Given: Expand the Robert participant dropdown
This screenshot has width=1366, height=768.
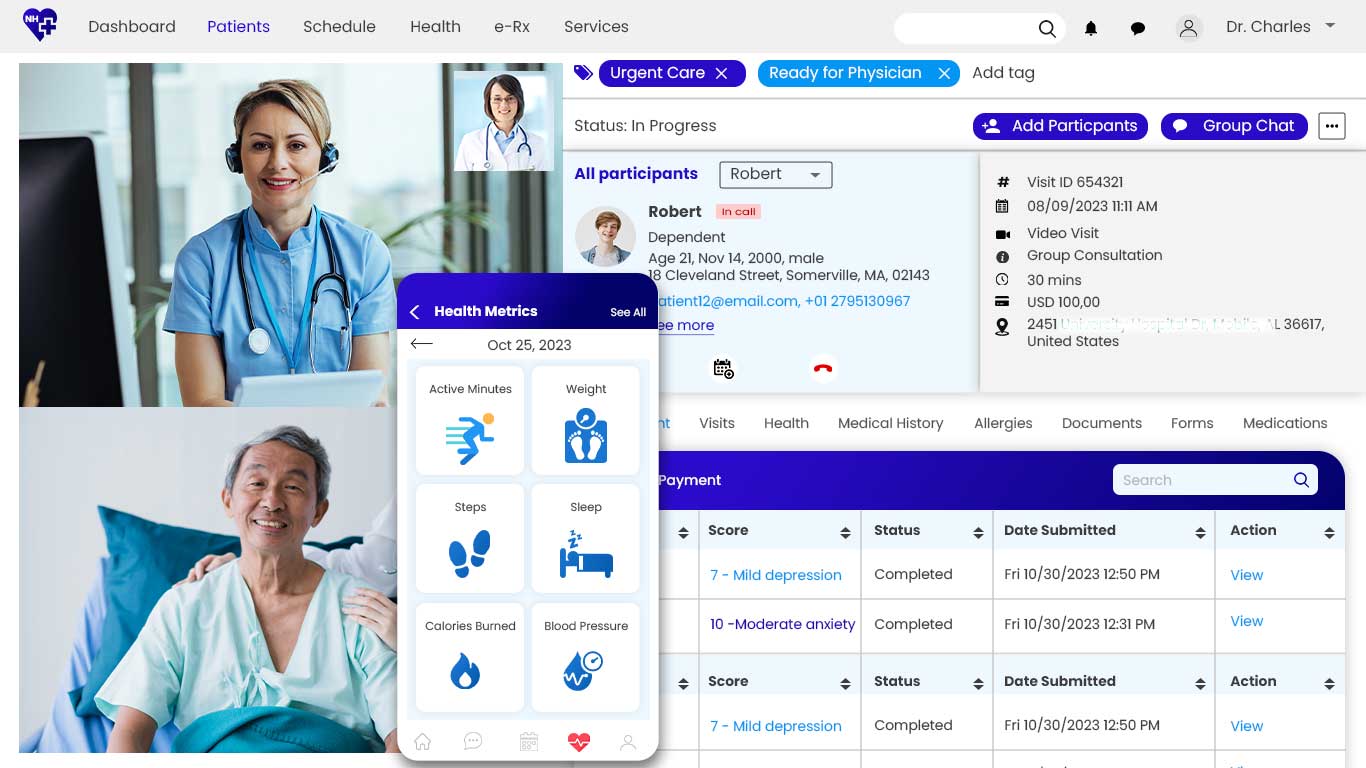Looking at the screenshot, I should click(775, 174).
